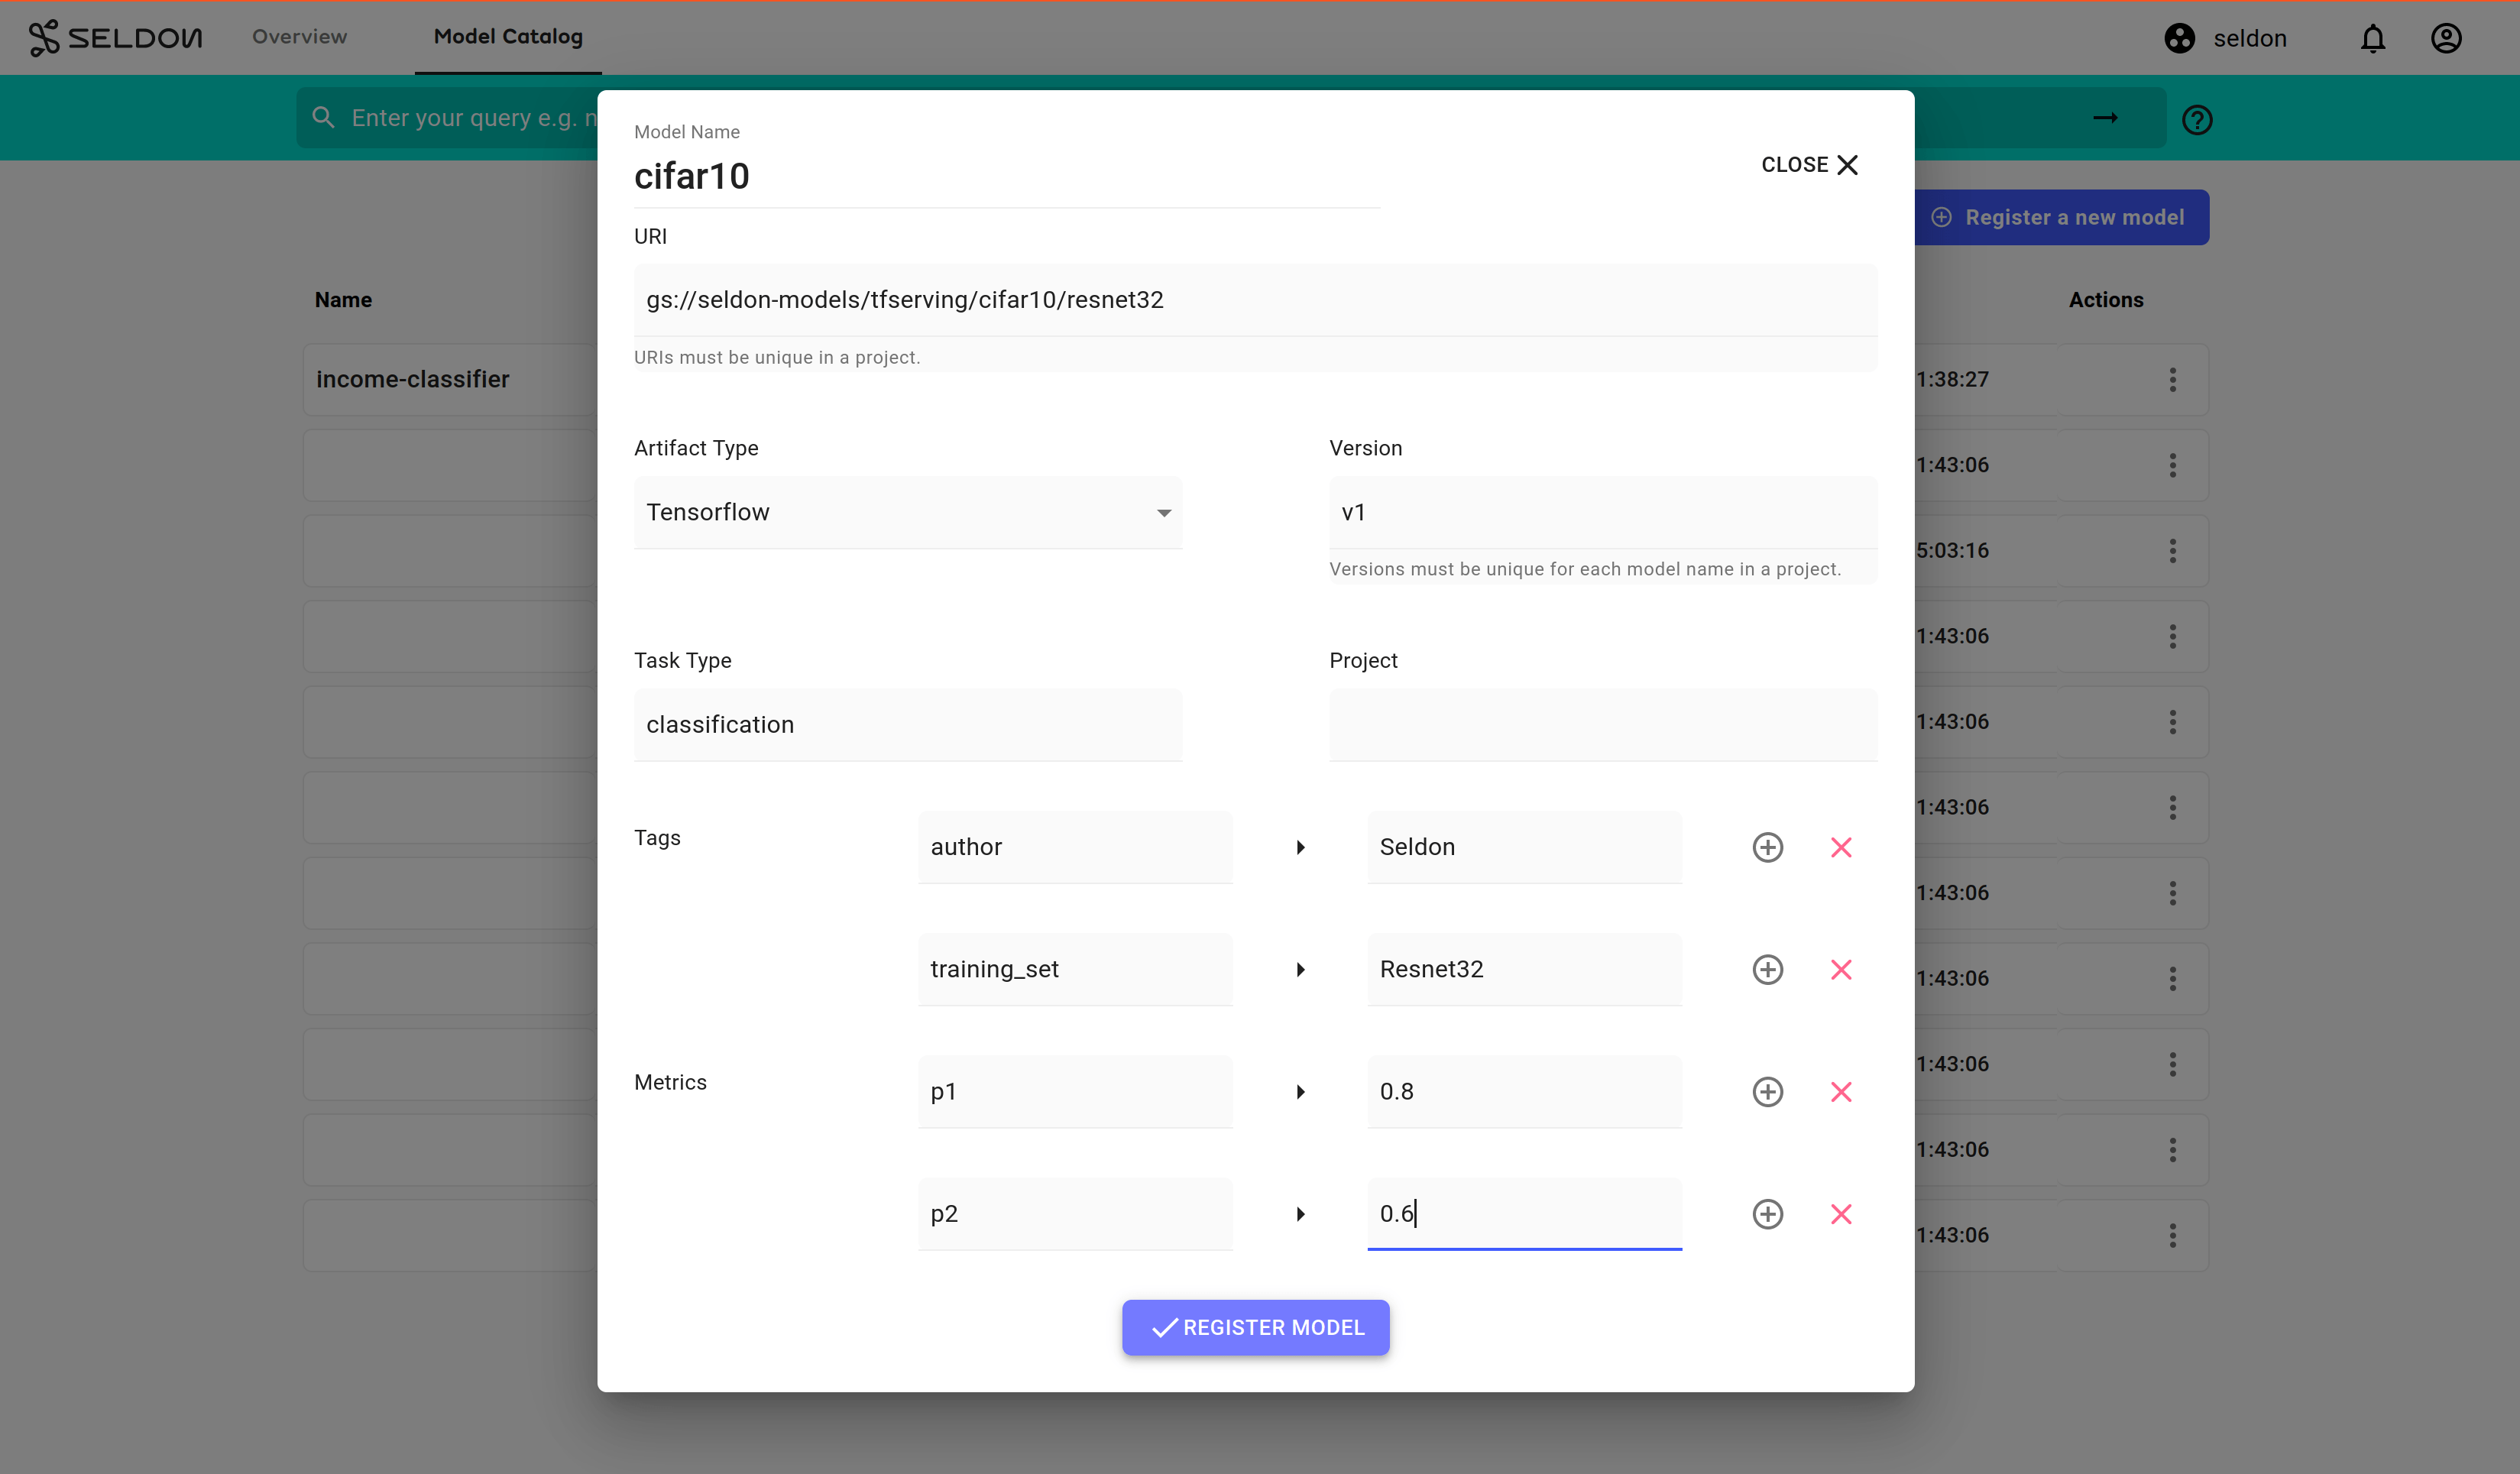Click the search magnifier icon

tap(323, 117)
